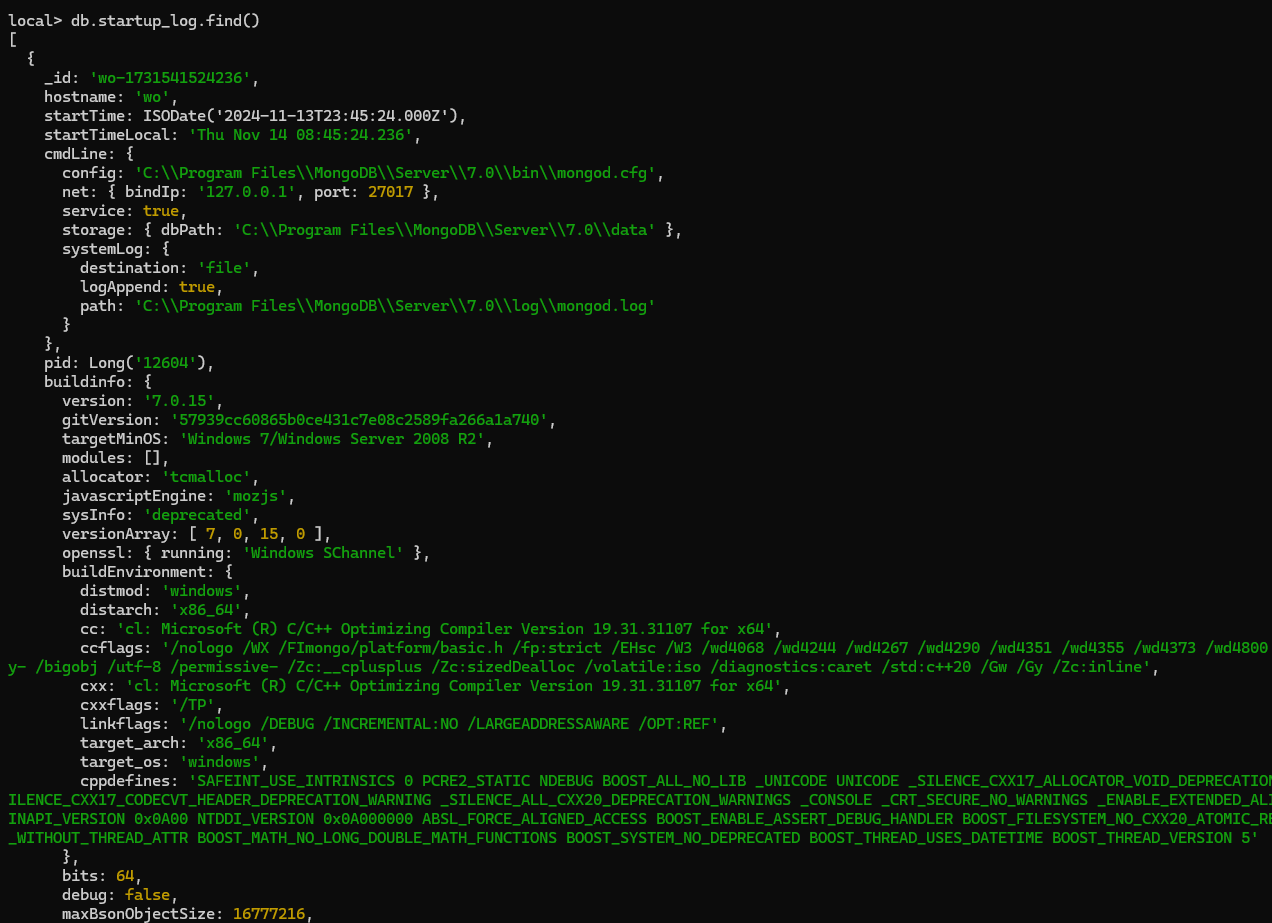Viewport: 1272px width, 923px height.
Task: Click the distmod value 'windows'
Action: click(201, 591)
